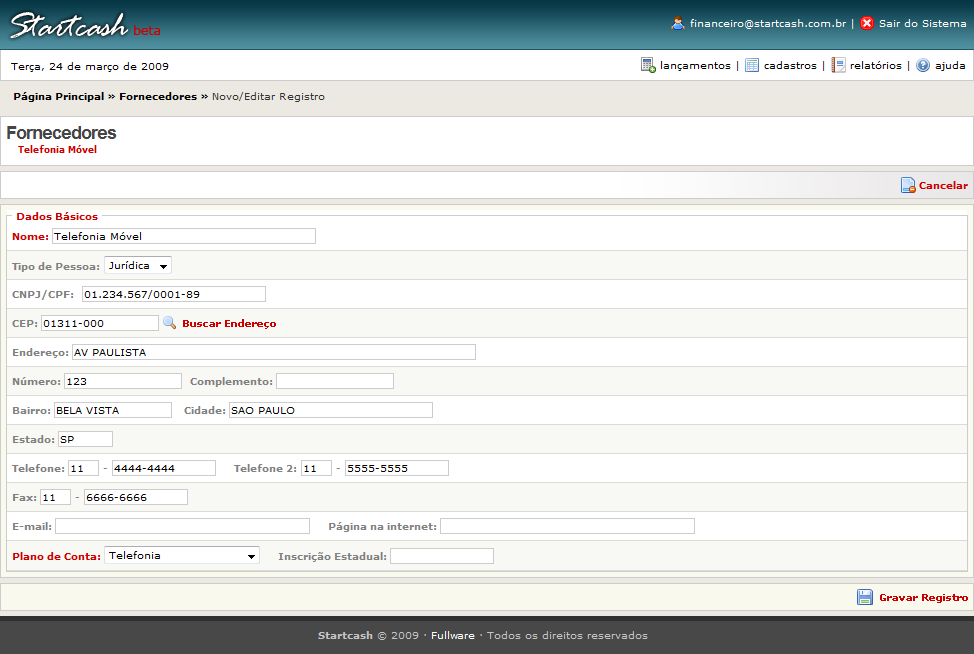This screenshot has width=974, height=654.
Task: Open the cadastros menu
Action: pos(790,66)
